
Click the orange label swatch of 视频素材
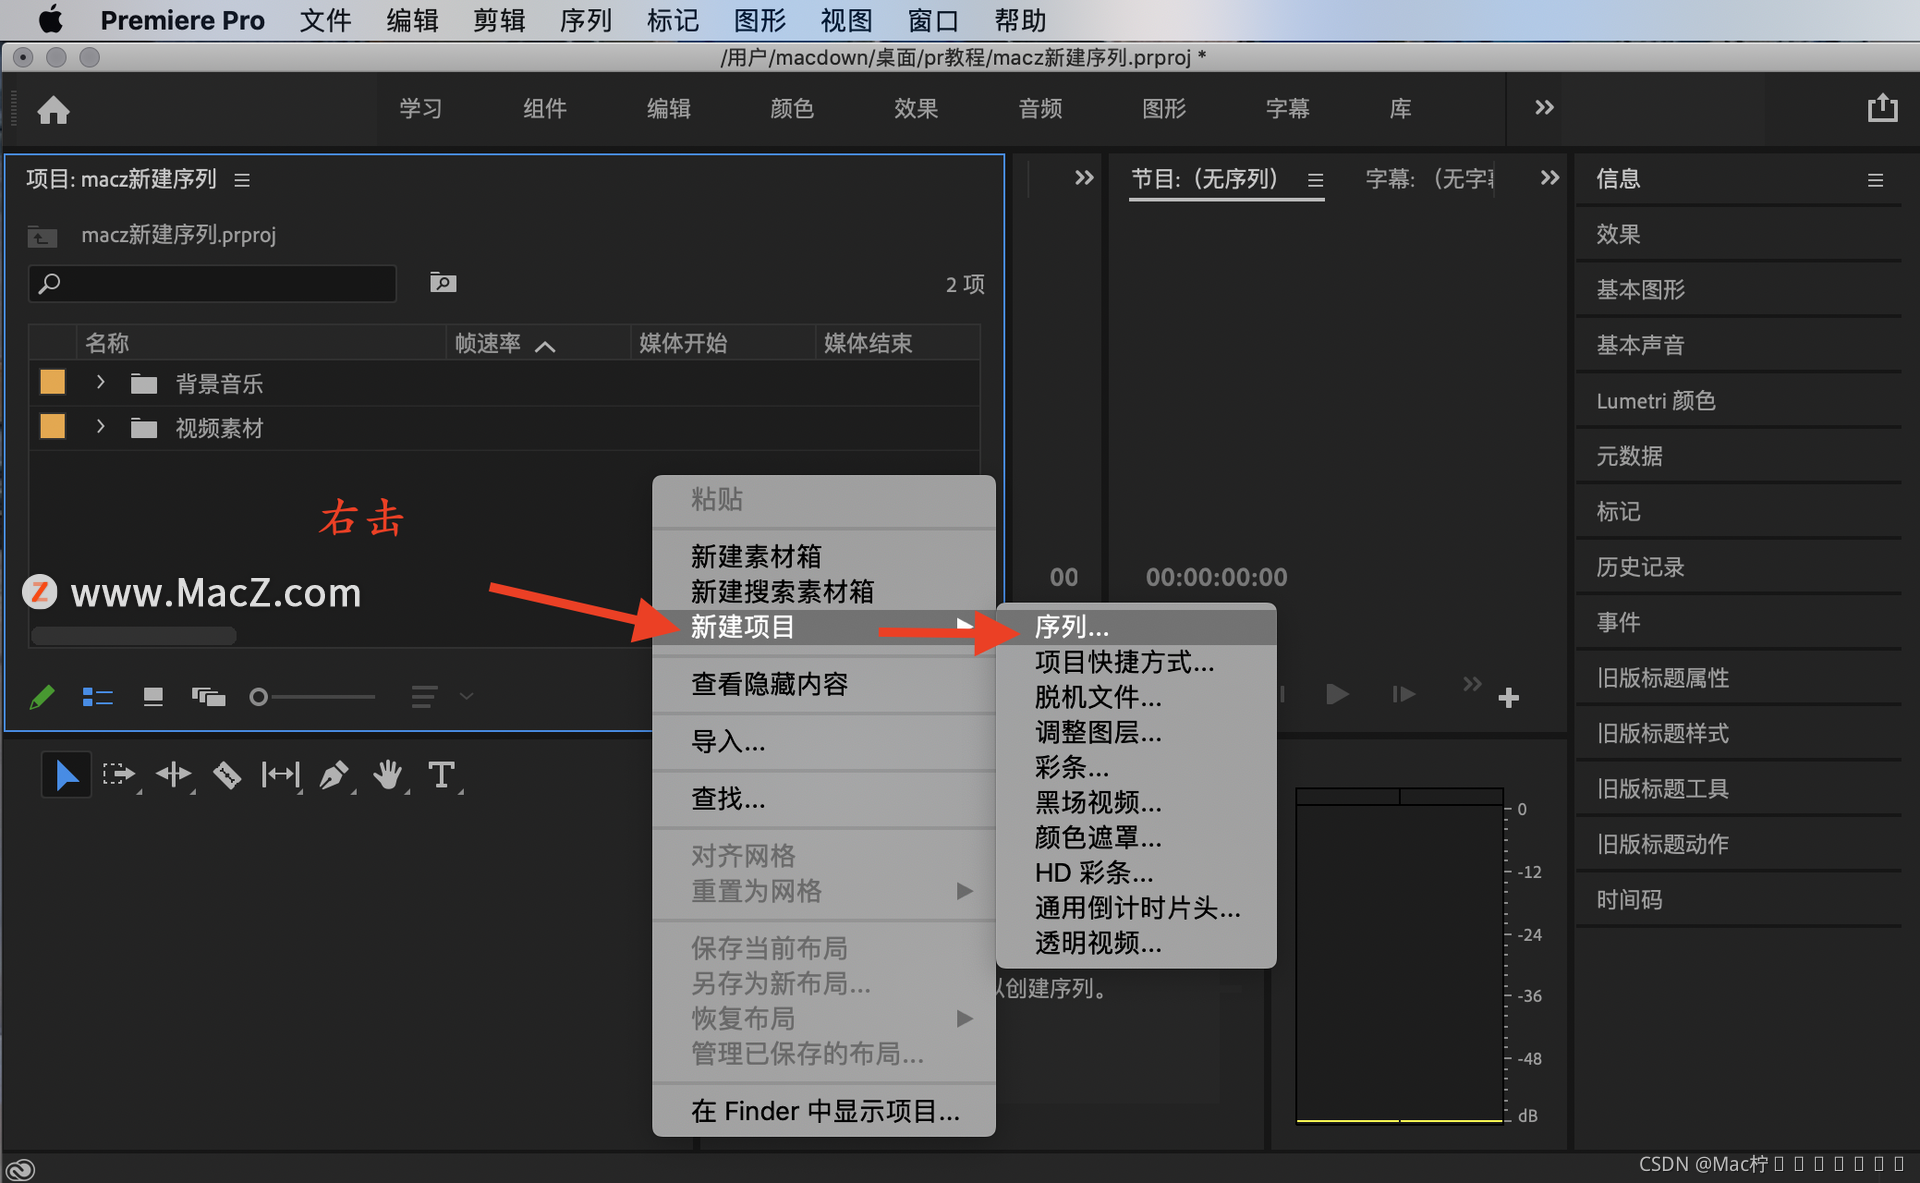pos(52,426)
